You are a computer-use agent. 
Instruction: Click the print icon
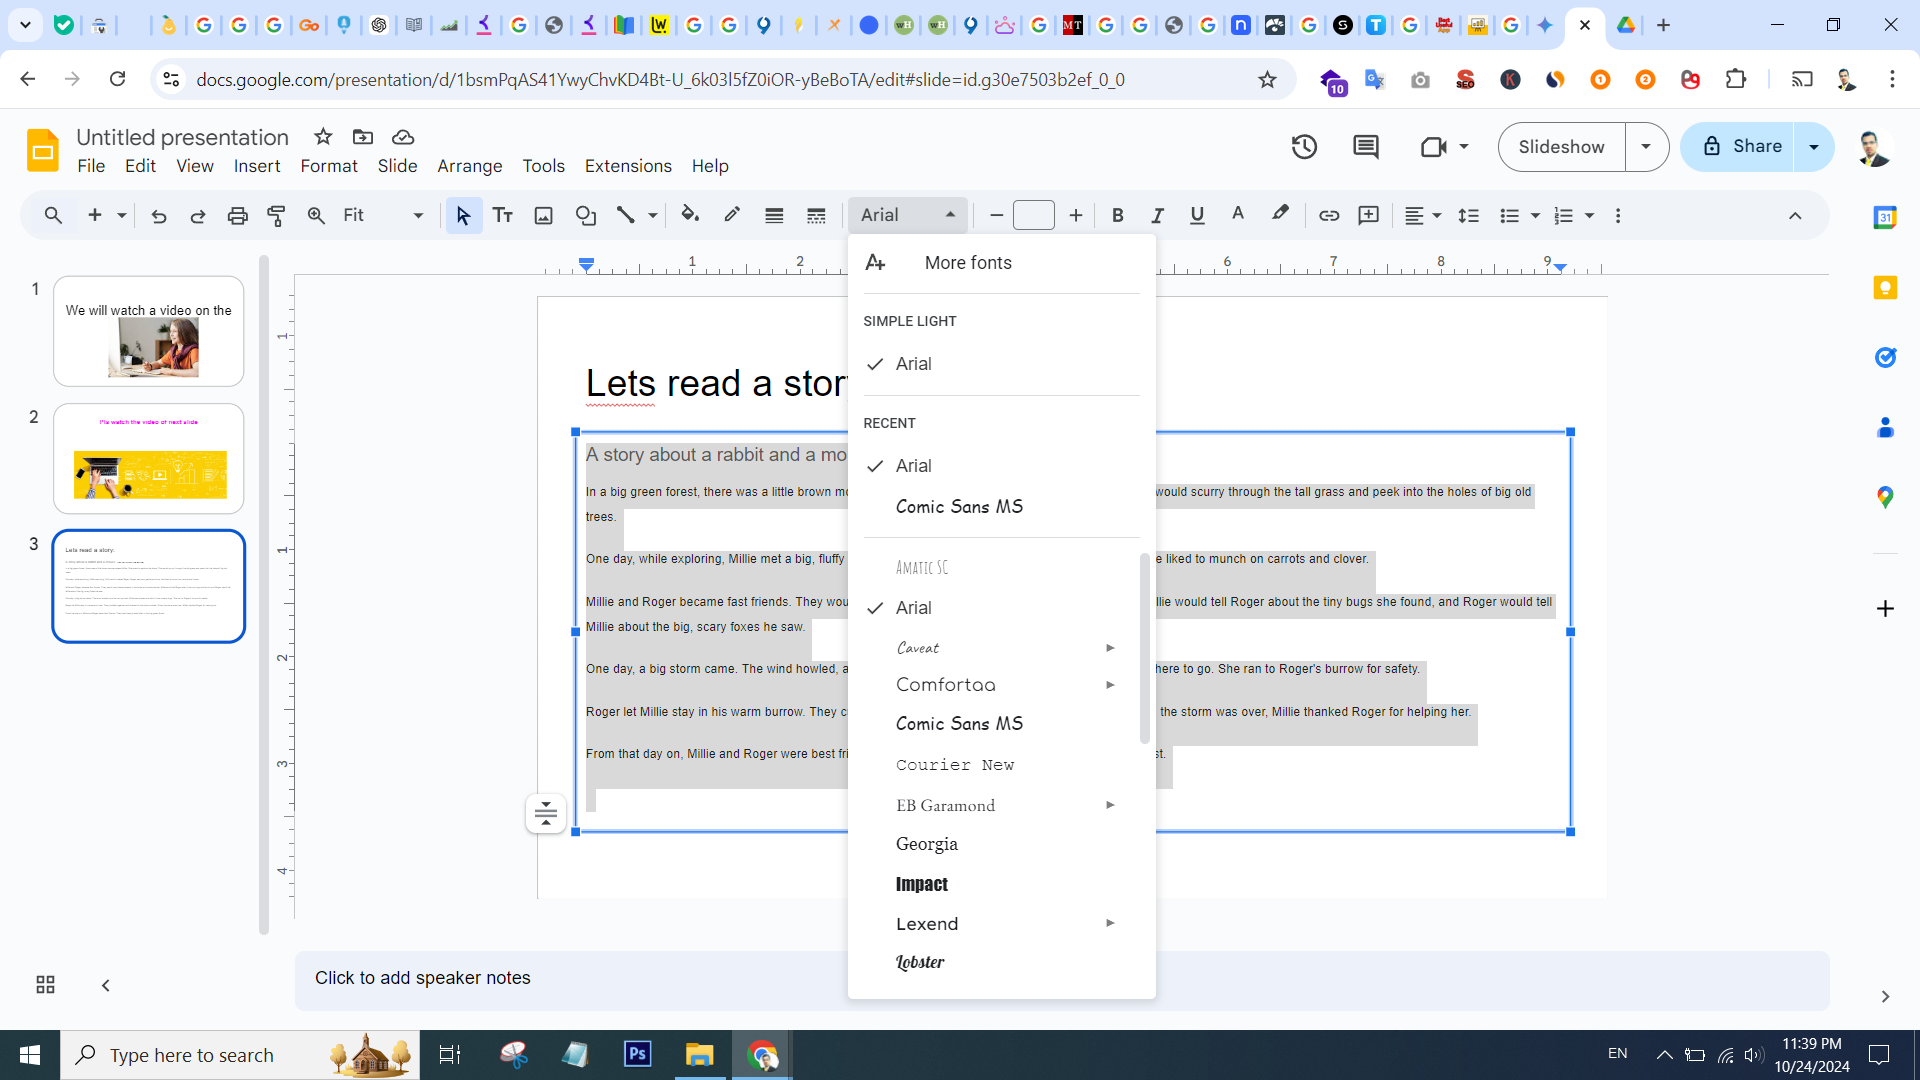pyautogui.click(x=237, y=215)
